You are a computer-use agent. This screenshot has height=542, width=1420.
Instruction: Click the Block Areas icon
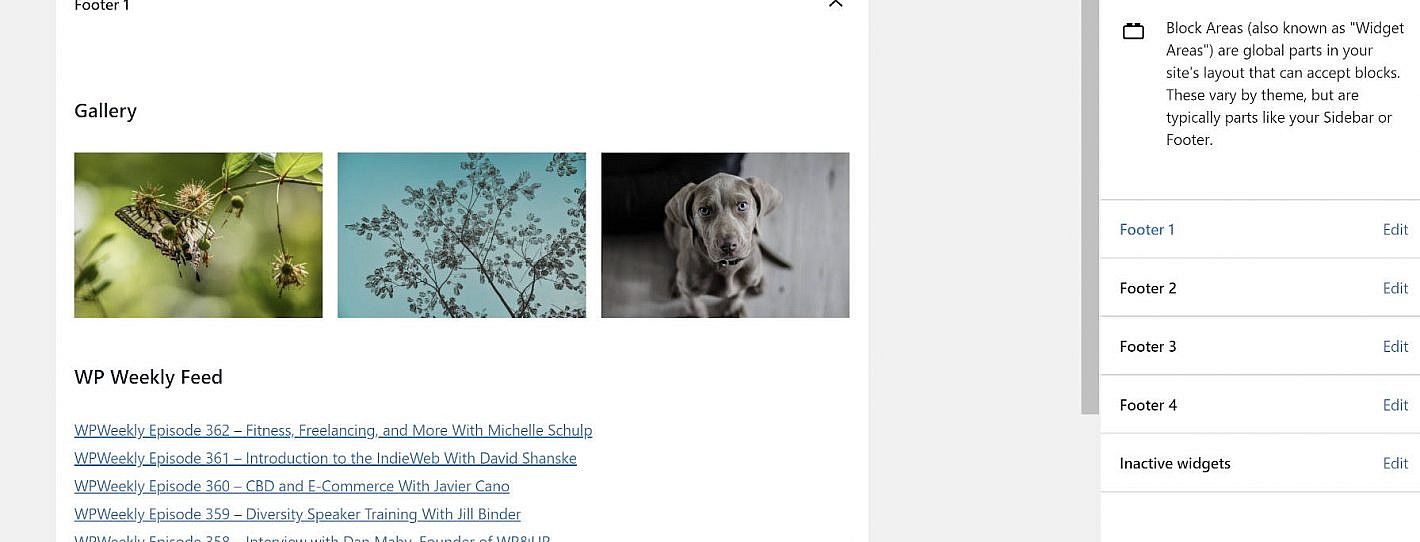(x=1133, y=31)
